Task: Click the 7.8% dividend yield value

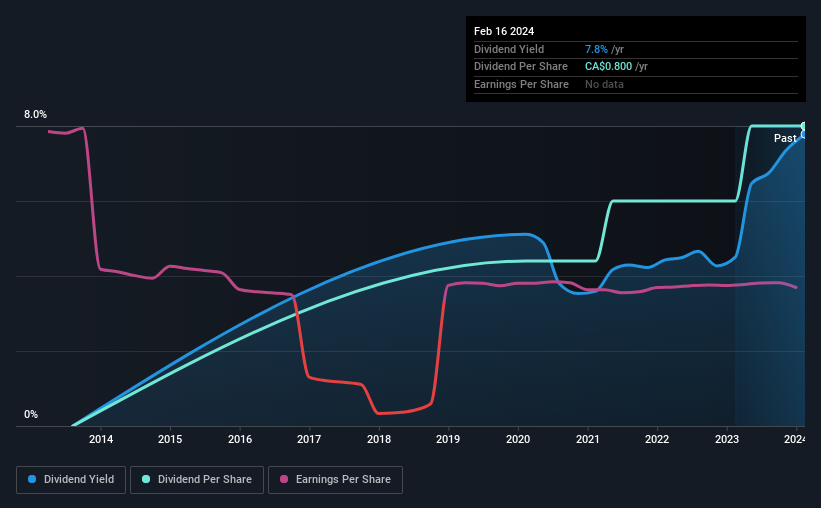Action: [x=596, y=49]
